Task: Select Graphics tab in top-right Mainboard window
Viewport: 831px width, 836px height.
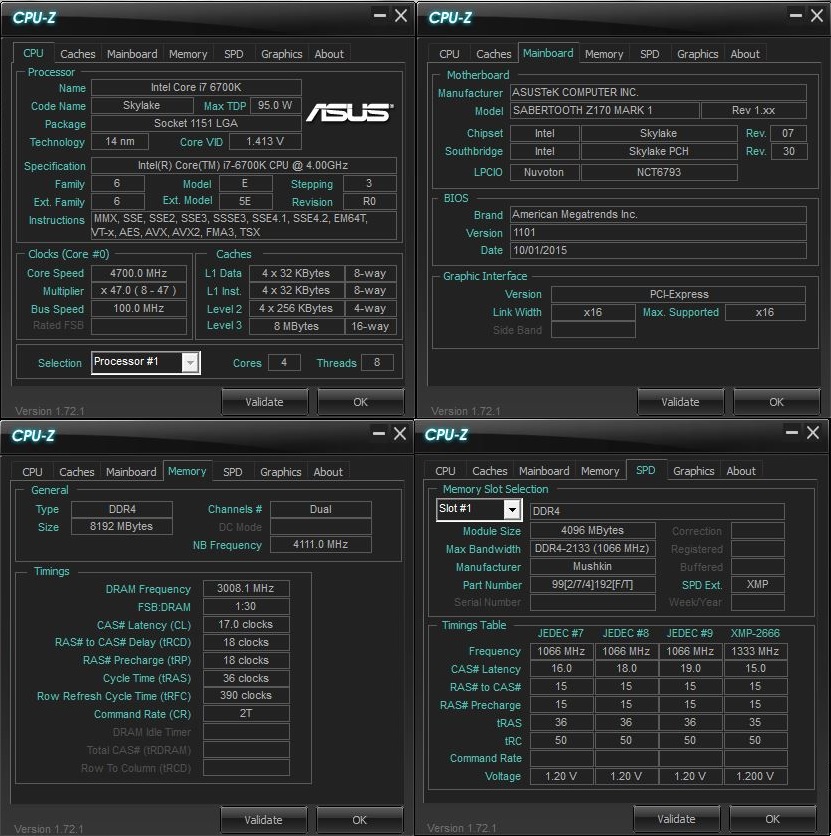Action: [x=698, y=54]
